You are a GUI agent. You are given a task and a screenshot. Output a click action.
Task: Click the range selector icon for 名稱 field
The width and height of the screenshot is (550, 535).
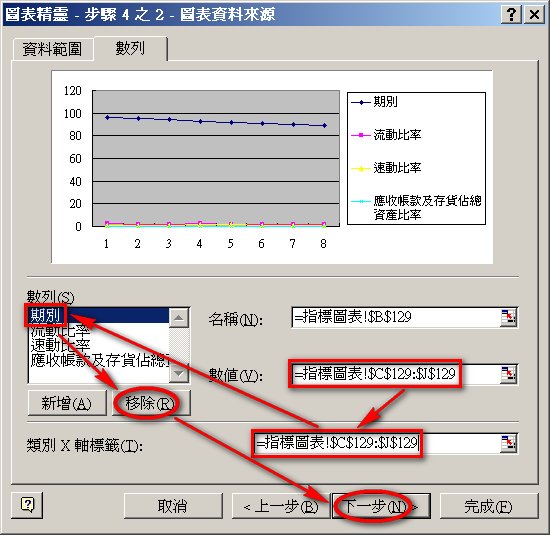[508, 317]
